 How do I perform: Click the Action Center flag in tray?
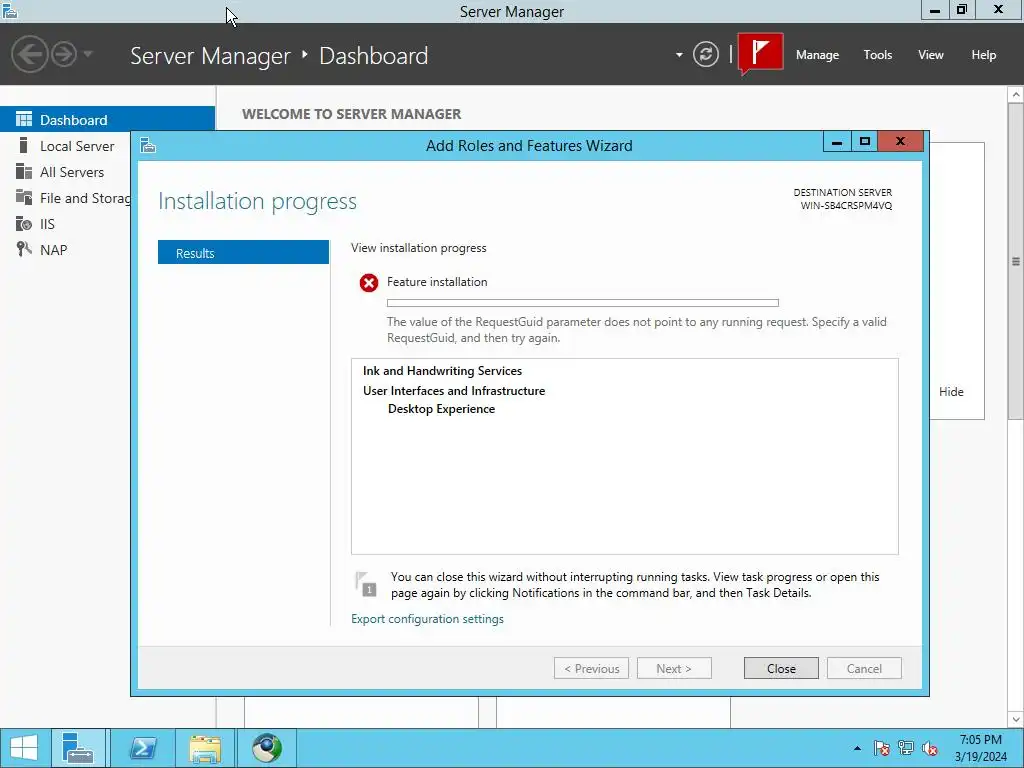coord(882,748)
